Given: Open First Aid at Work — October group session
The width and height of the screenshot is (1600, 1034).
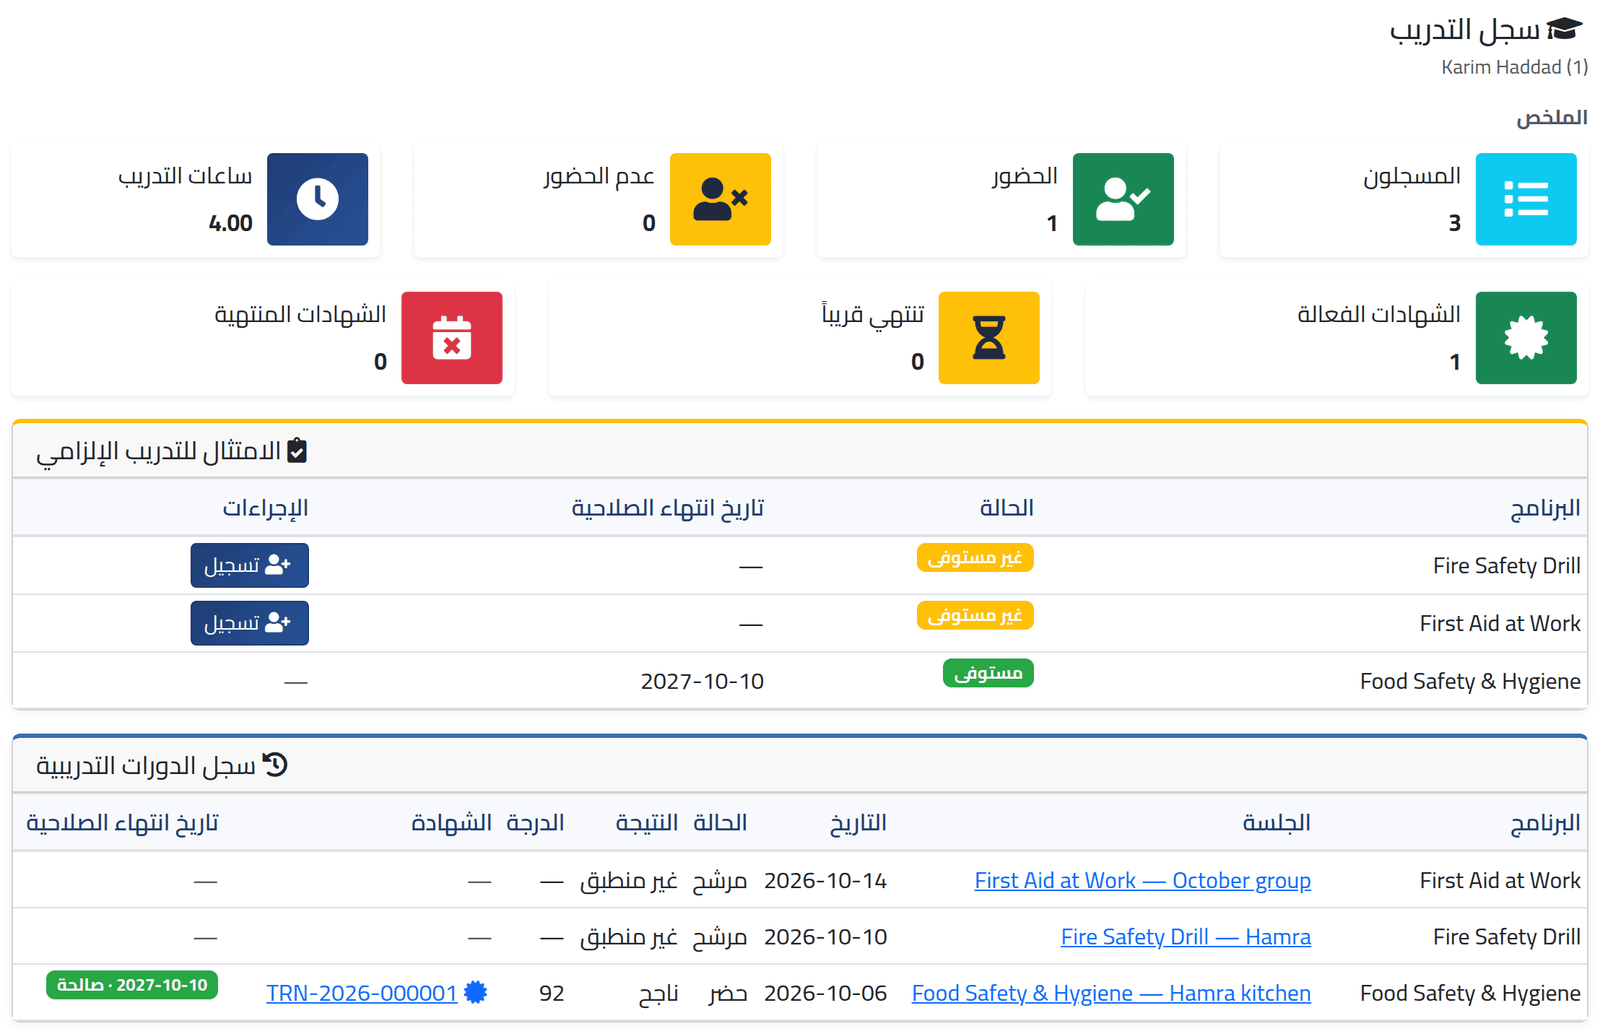Looking at the screenshot, I should pyautogui.click(x=1143, y=881).
